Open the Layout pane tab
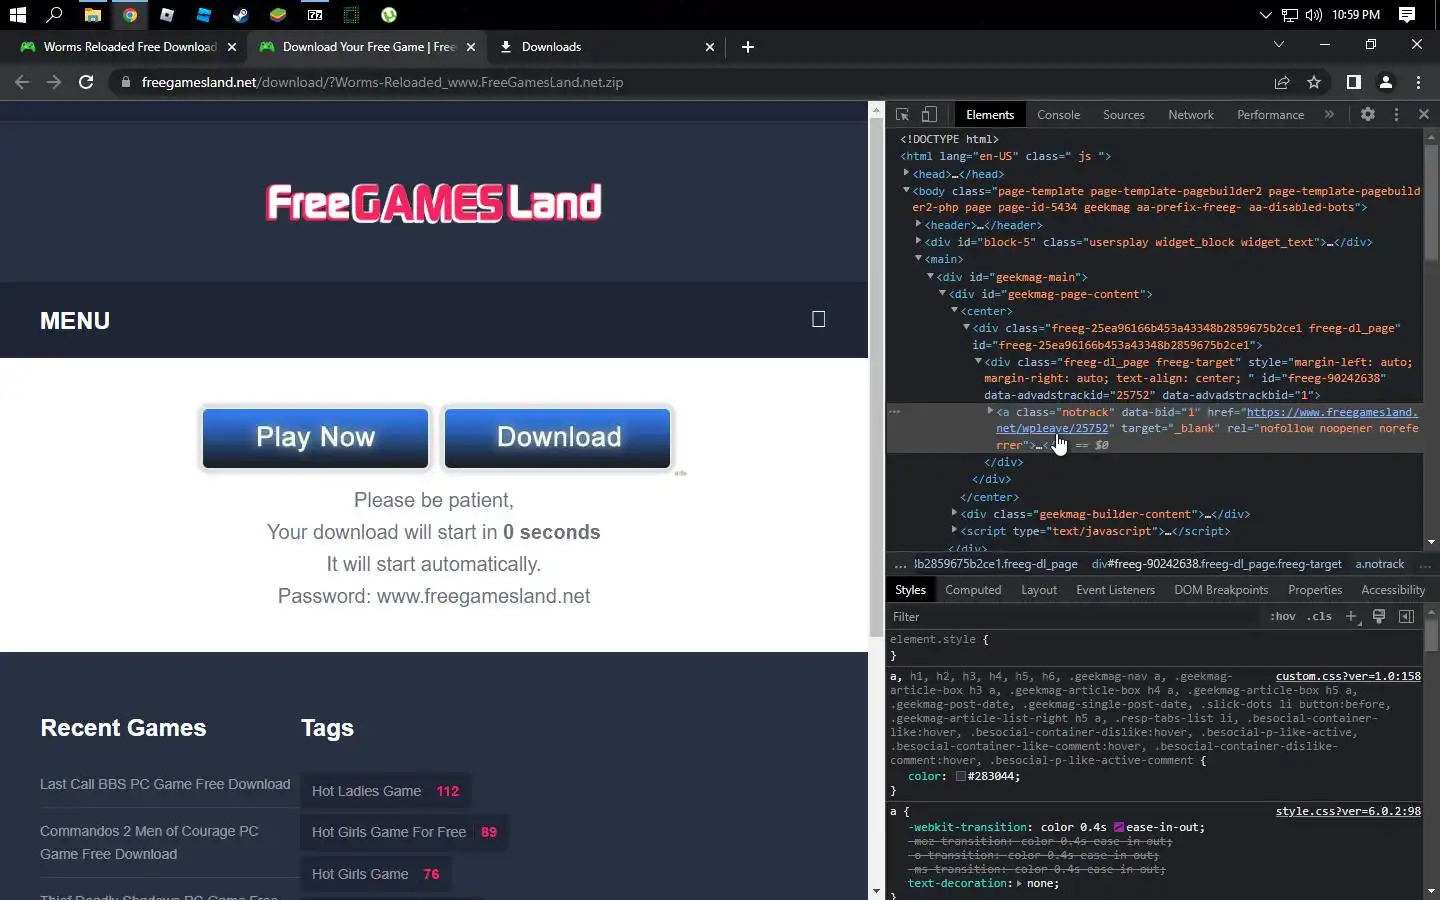 (x=1038, y=590)
